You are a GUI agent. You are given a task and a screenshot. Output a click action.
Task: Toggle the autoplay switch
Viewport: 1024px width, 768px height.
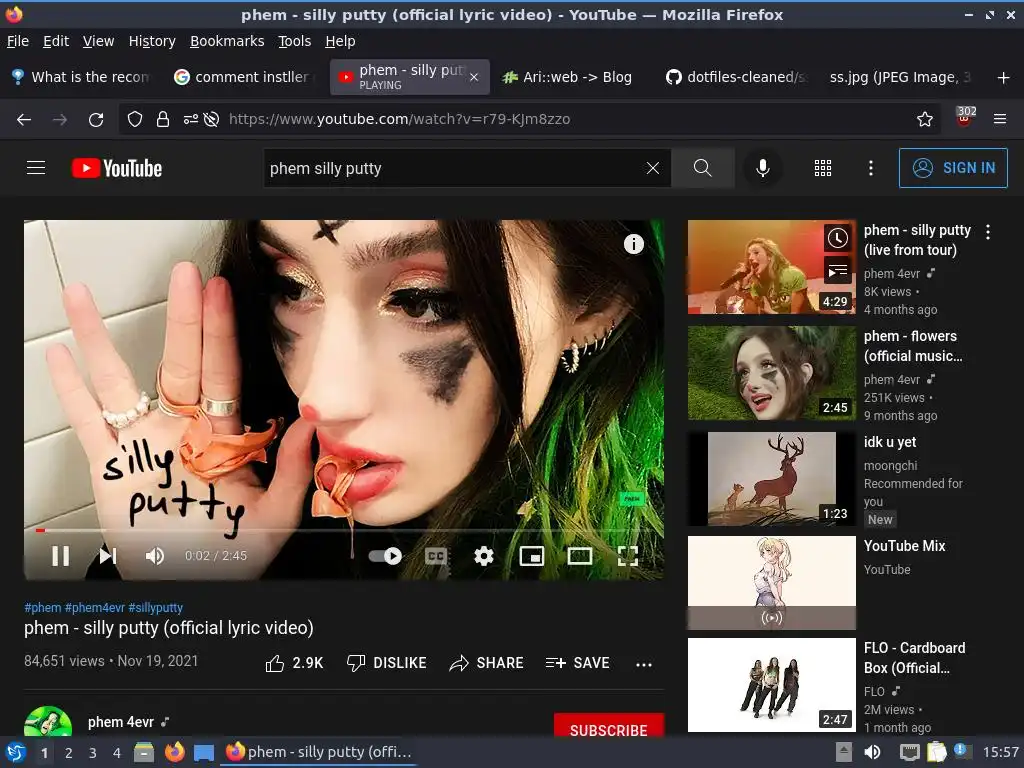(385, 556)
